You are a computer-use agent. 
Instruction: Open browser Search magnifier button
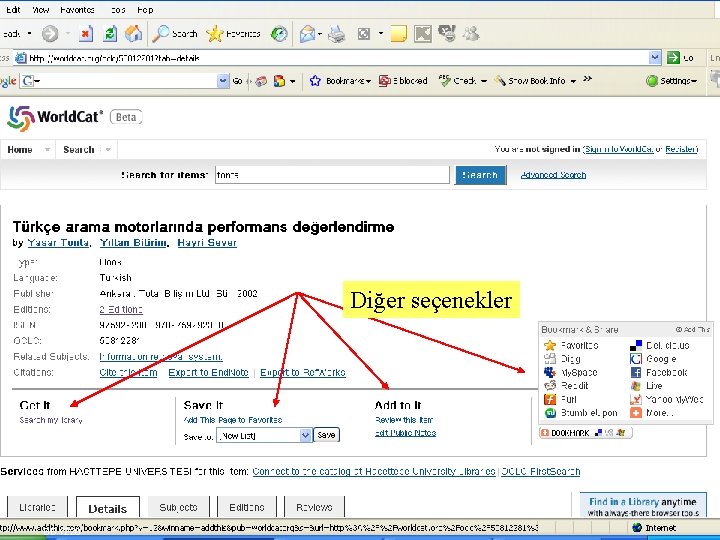[175, 34]
